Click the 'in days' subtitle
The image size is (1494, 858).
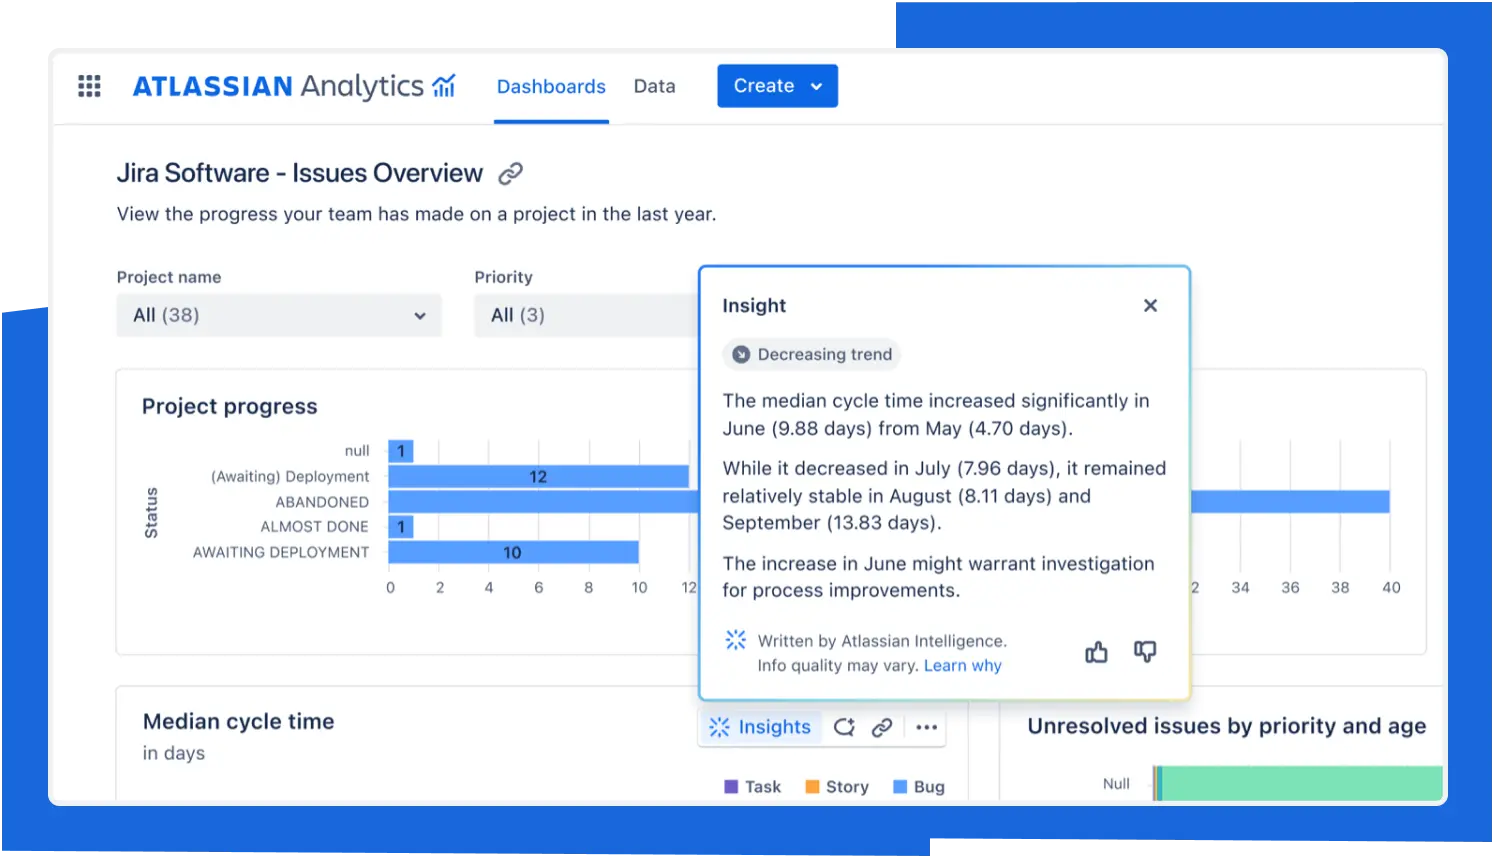tap(174, 754)
